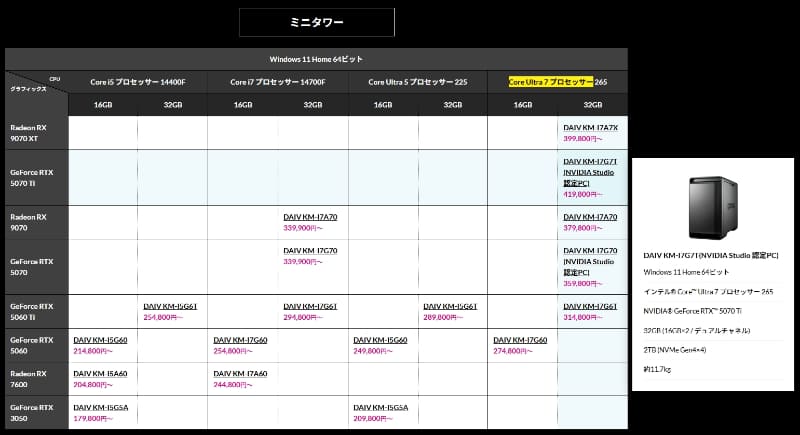The image size is (800, 435).
Task: Open DAIV KM-I7G7T NVIDIA Studio link
Action: [590, 172]
